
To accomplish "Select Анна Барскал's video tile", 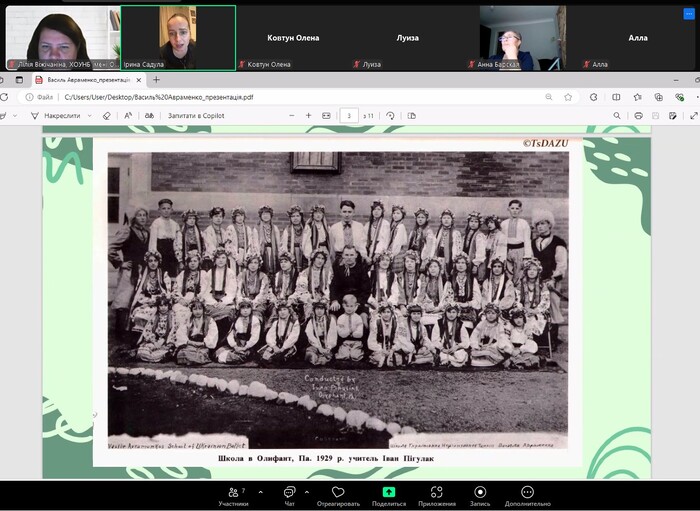I will pos(523,38).
